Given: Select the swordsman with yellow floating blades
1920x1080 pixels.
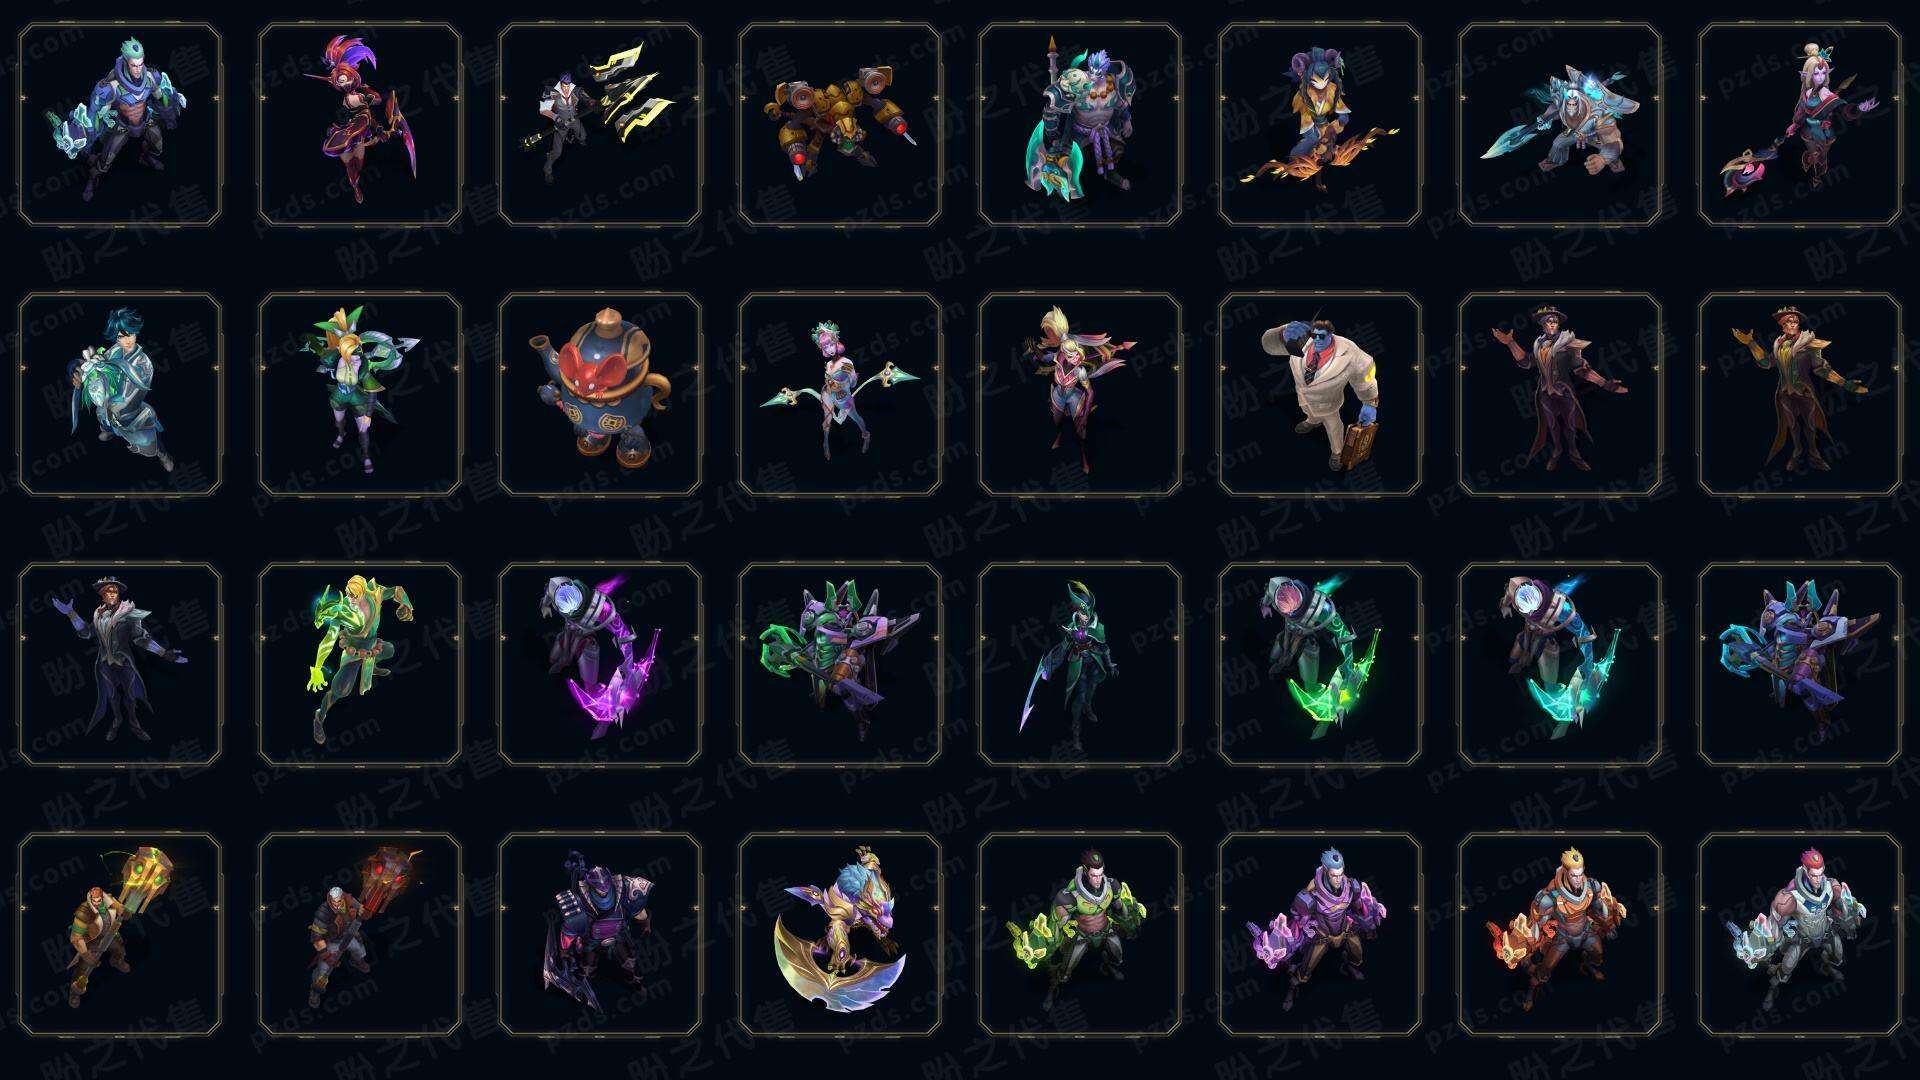Looking at the screenshot, I should tap(600, 125).
